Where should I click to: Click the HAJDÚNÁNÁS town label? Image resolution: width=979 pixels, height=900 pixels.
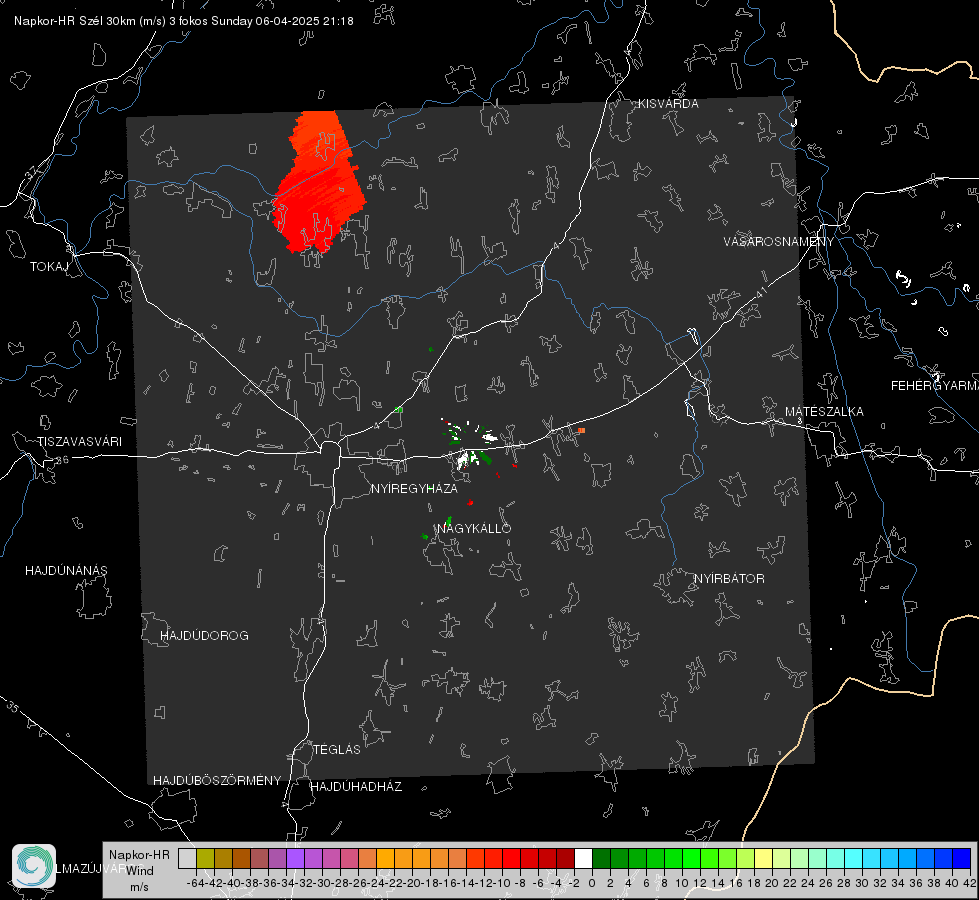(66, 571)
